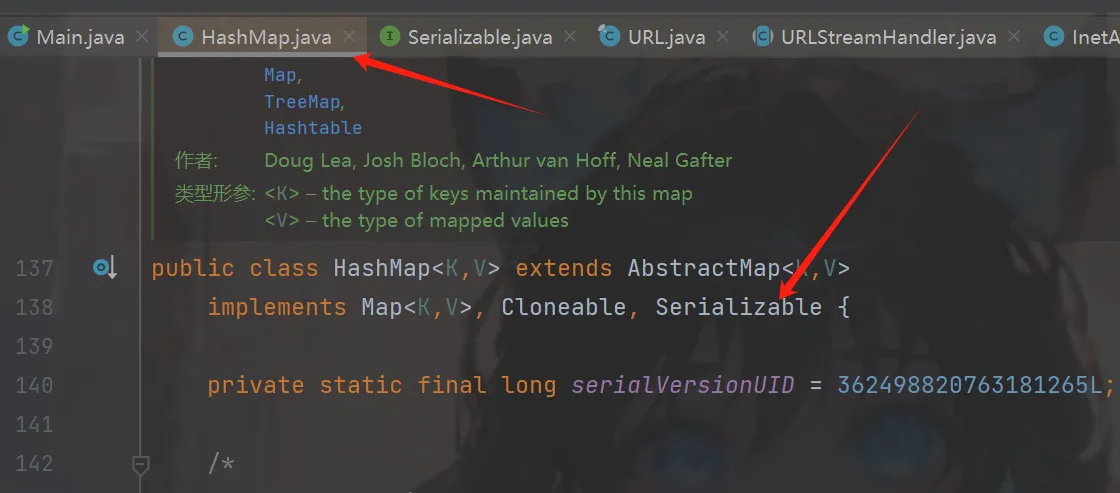Close the URL.java tab

(x=723, y=36)
